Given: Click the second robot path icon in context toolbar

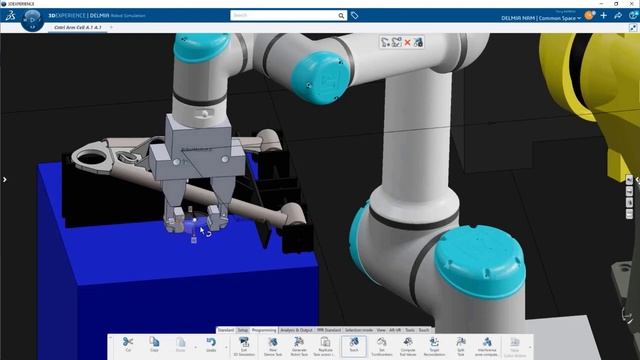Looking at the screenshot, I should 396,42.
